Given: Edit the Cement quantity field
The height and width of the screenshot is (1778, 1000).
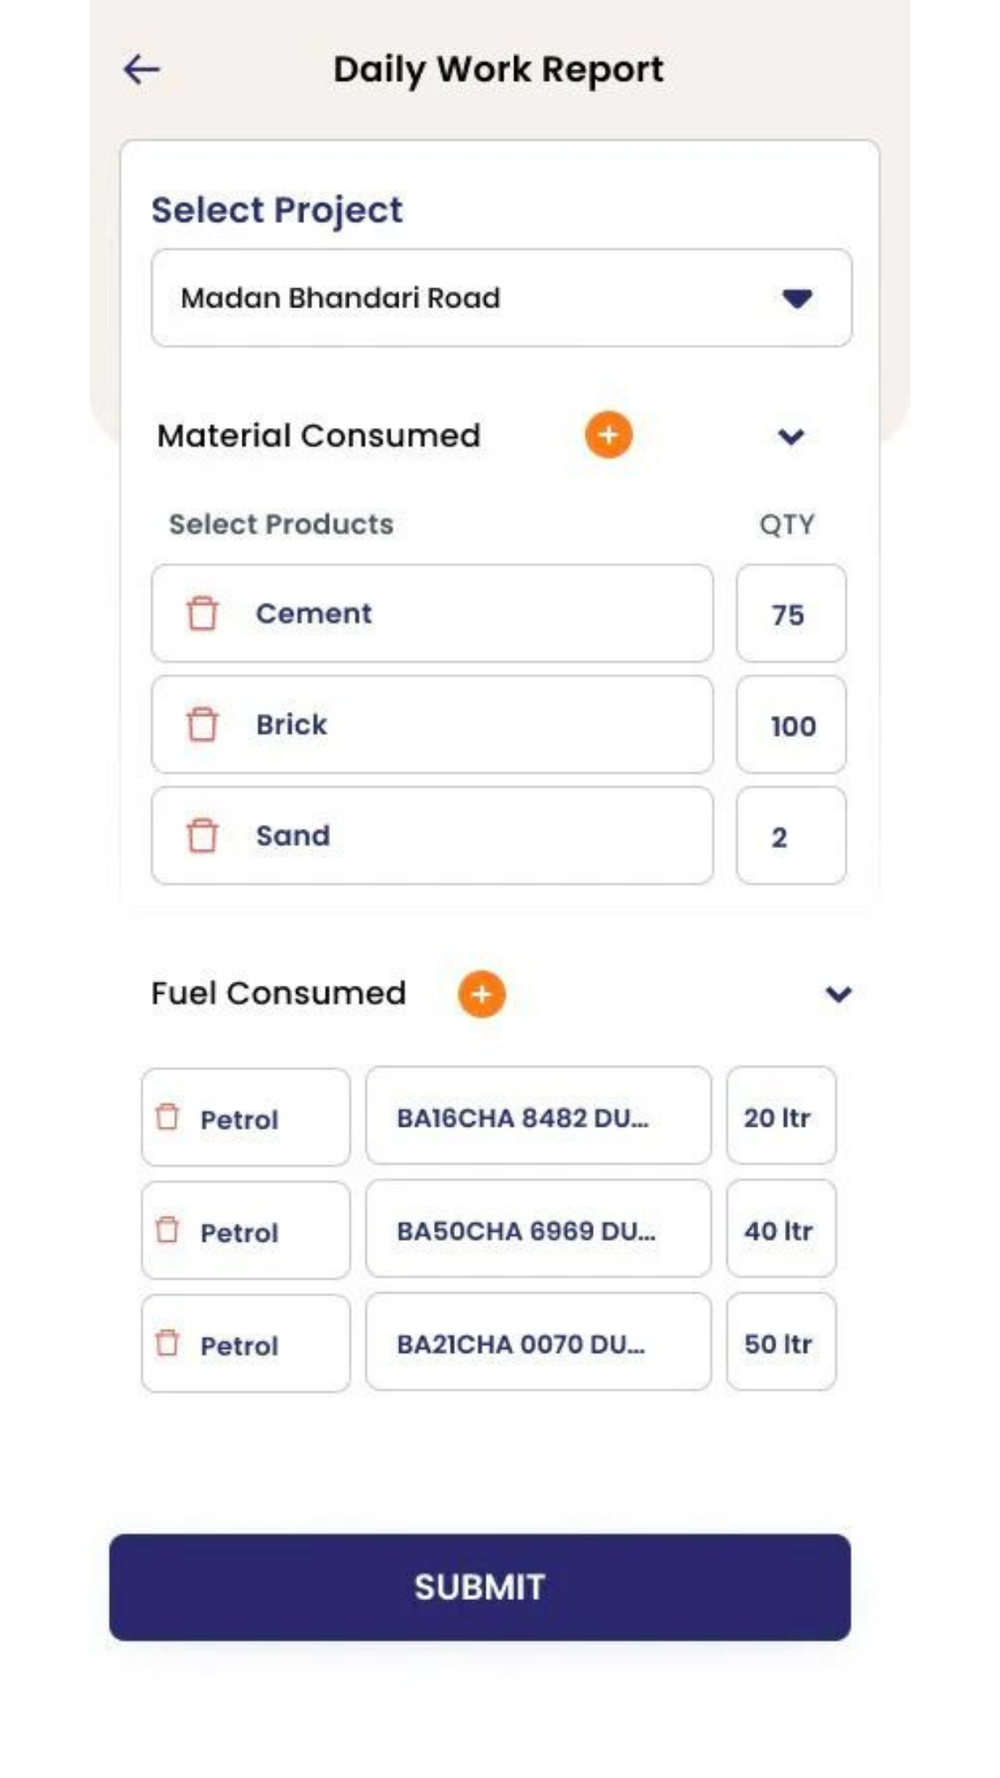Looking at the screenshot, I should coord(790,614).
